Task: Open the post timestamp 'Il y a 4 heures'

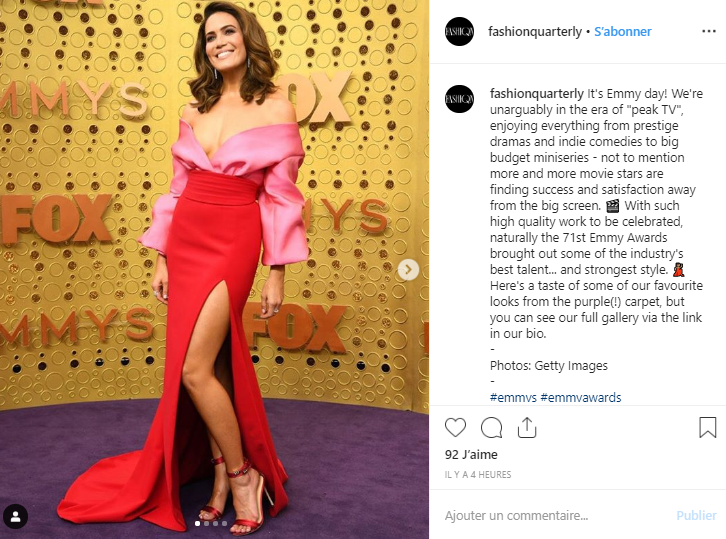Action: (478, 475)
